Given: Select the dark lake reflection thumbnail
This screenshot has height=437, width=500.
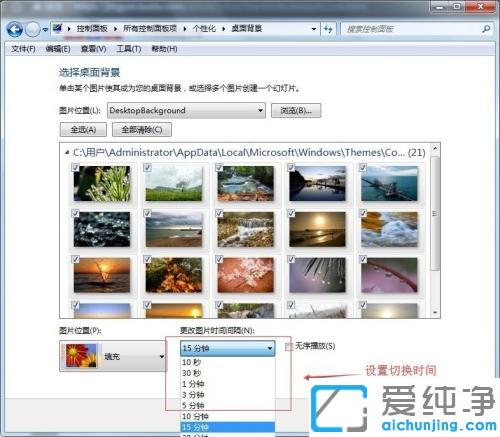Looking at the screenshot, I should tap(318, 184).
